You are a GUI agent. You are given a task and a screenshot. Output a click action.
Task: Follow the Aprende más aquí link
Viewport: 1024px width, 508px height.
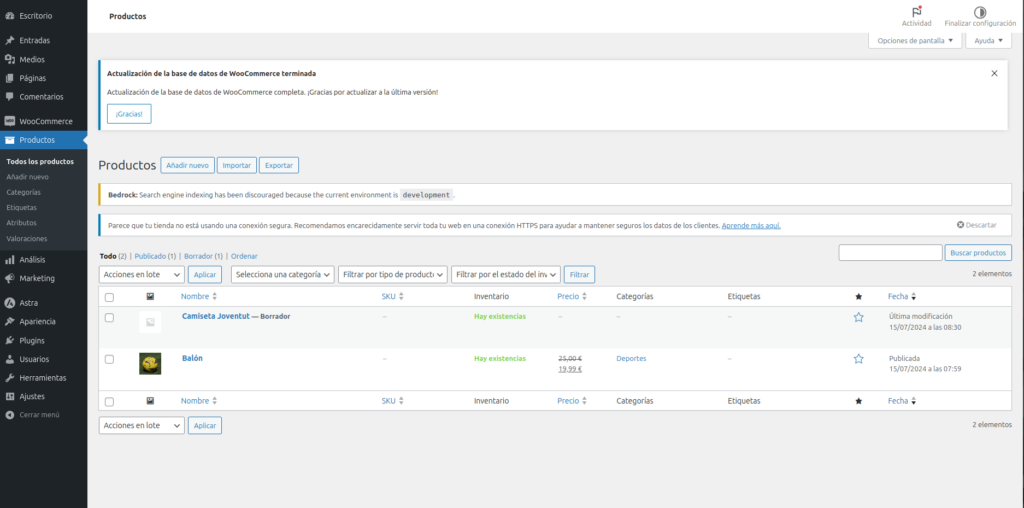751,225
